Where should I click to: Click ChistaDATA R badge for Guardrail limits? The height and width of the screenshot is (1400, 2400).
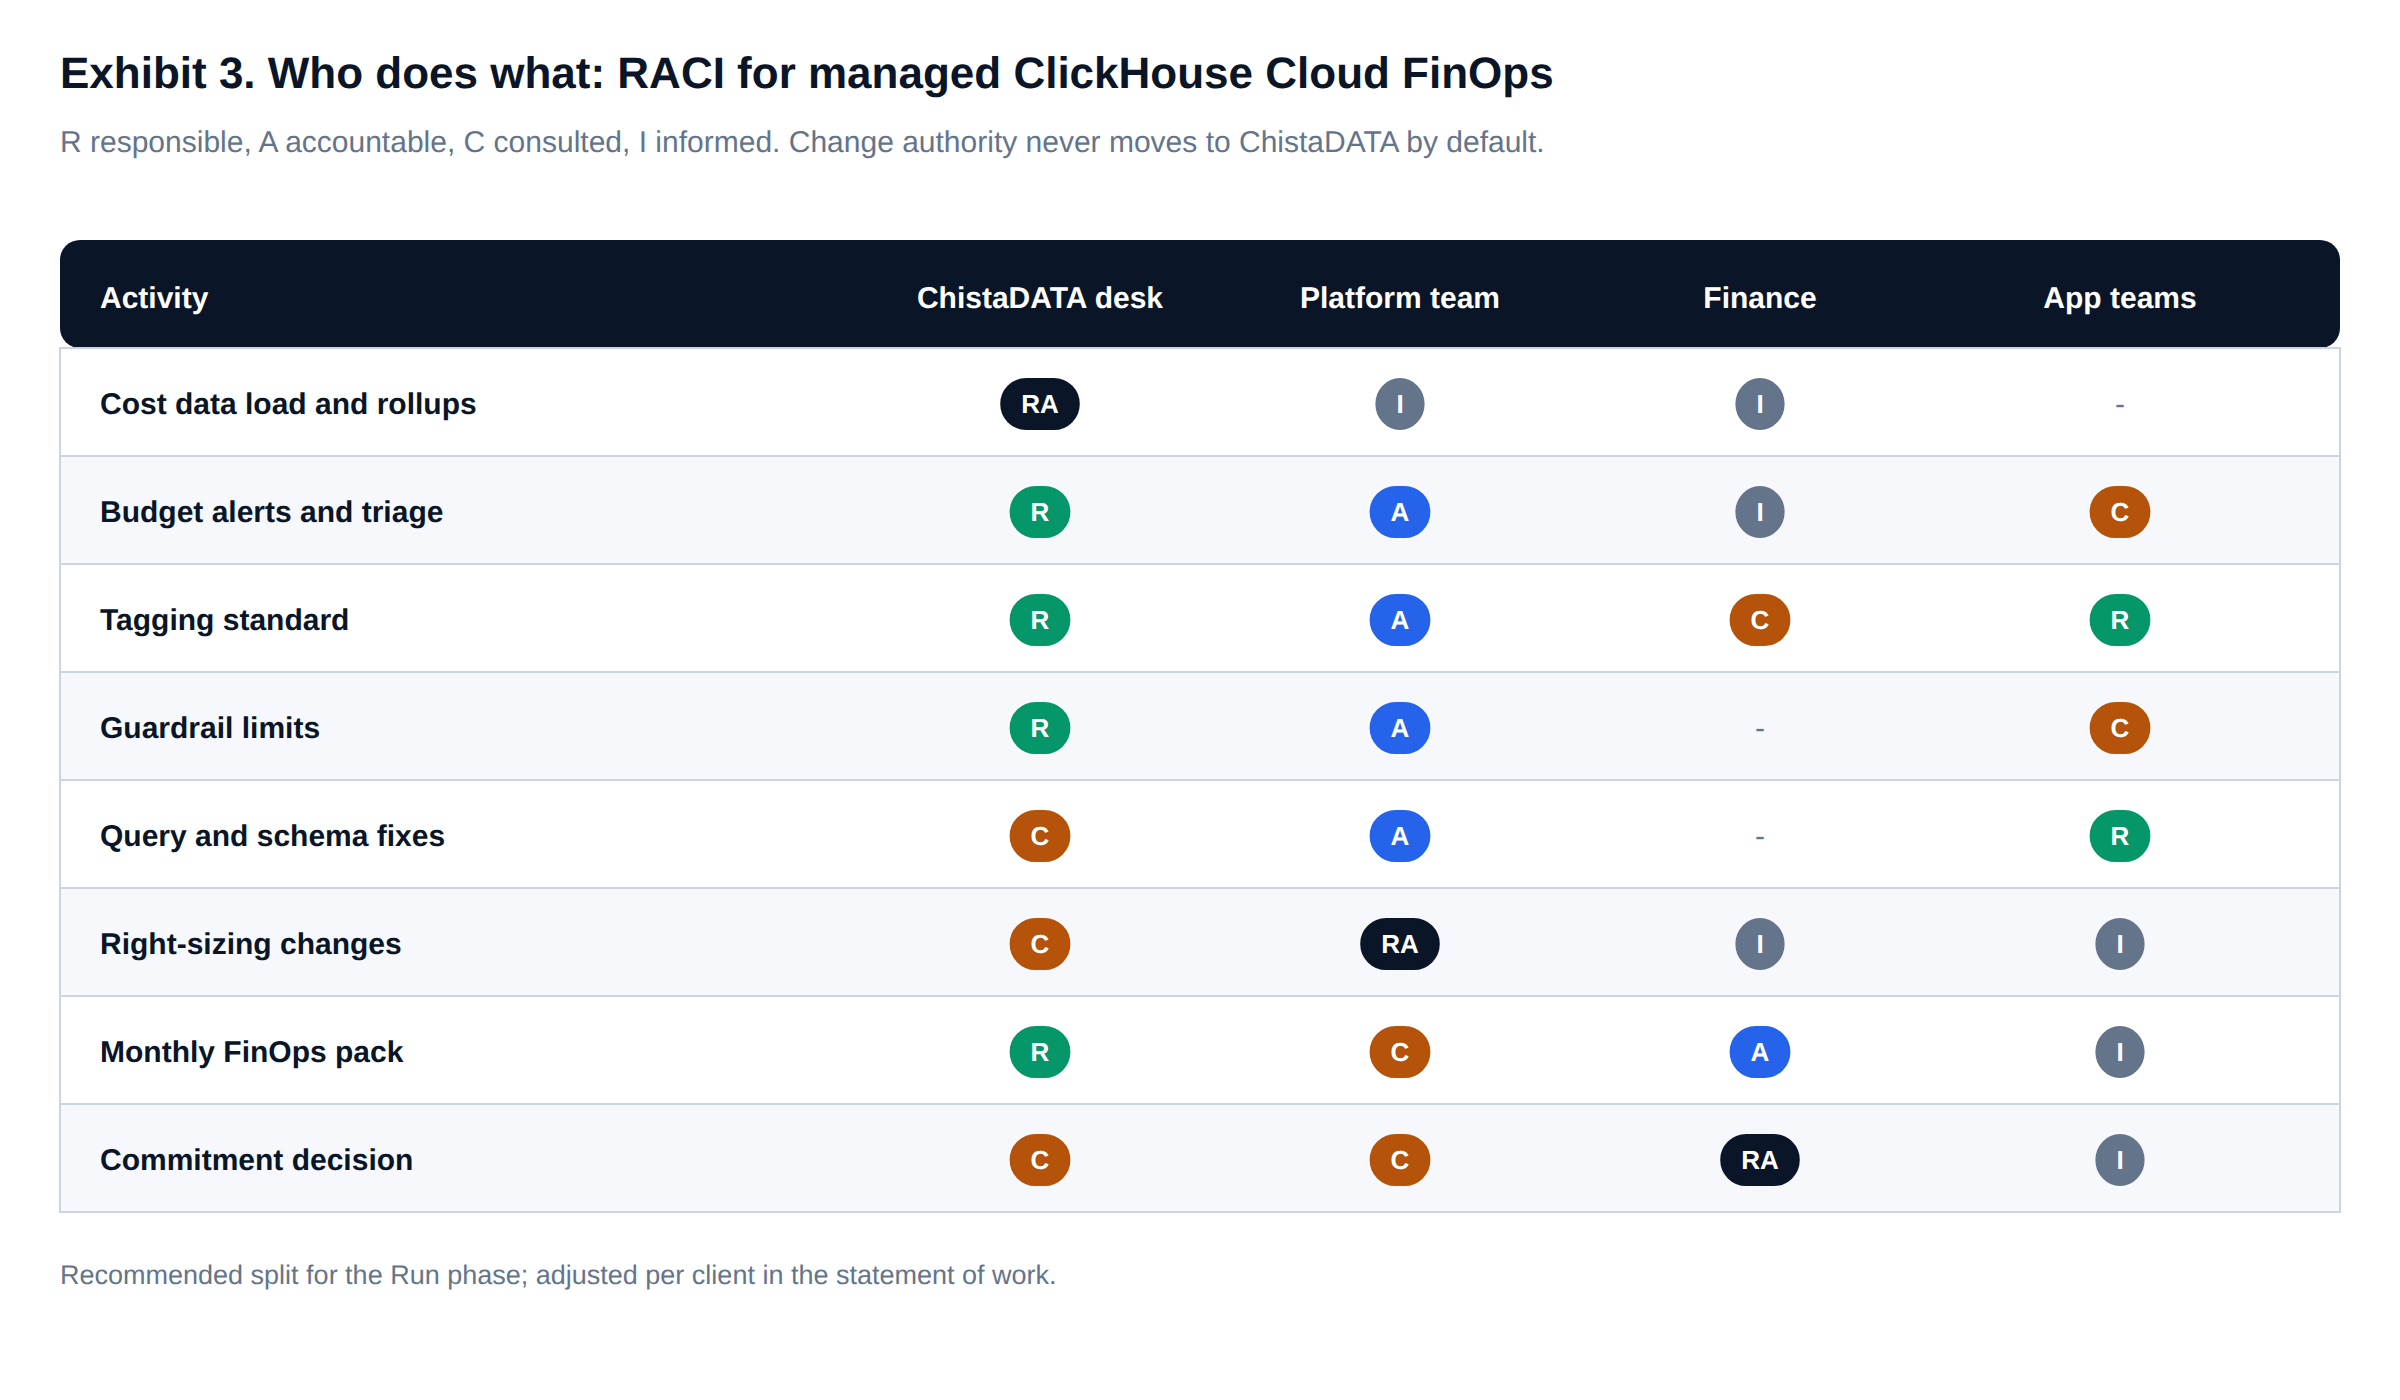click(x=1039, y=728)
